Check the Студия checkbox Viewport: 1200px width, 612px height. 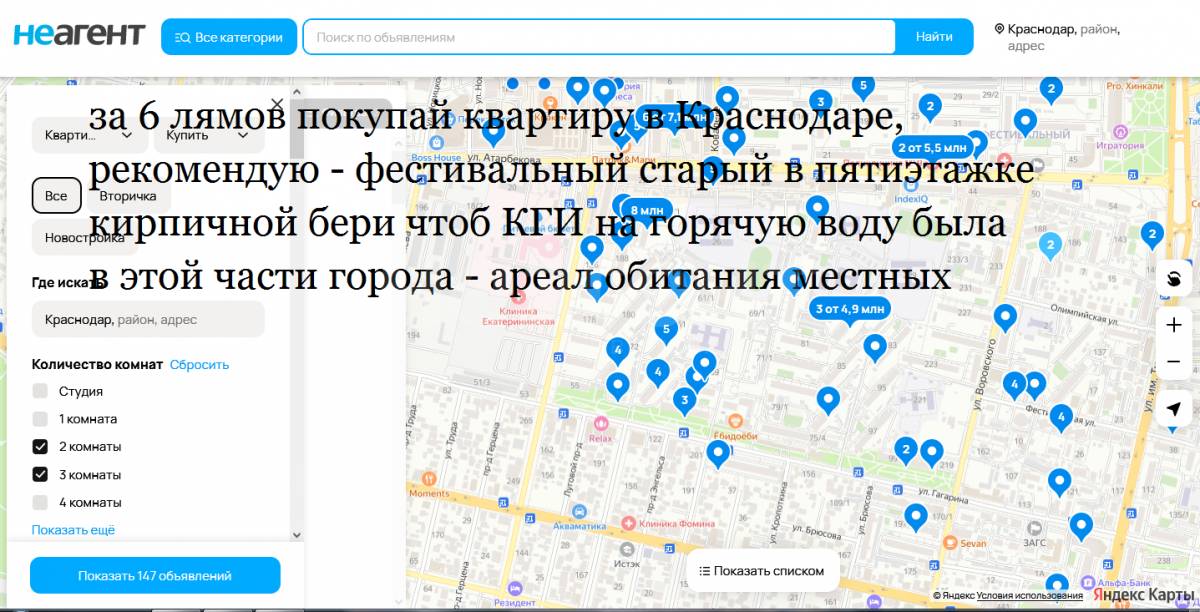tap(40, 391)
